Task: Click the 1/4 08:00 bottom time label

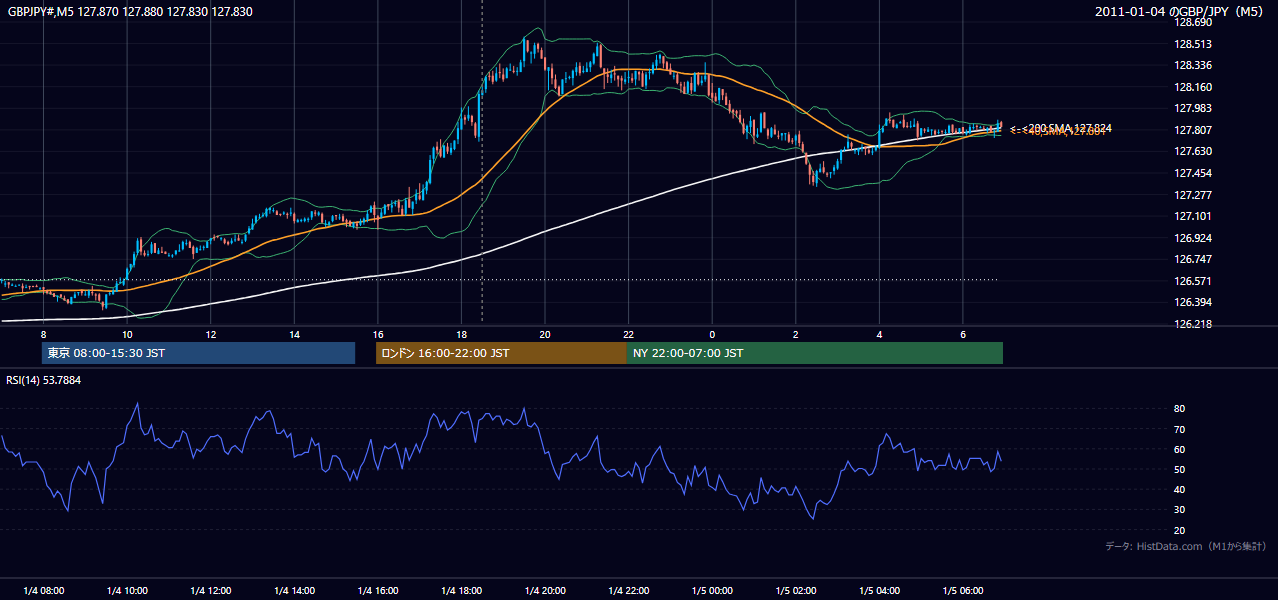Action: [x=43, y=590]
